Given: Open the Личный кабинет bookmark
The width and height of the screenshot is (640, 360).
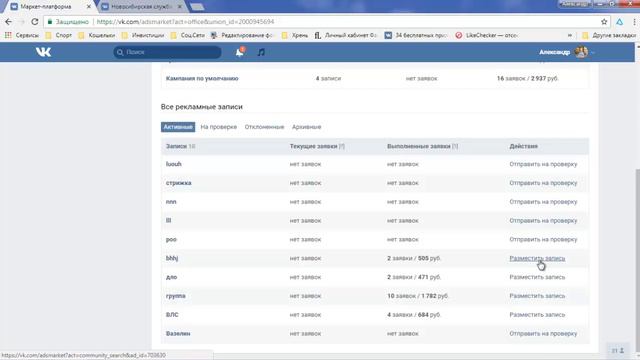Looking at the screenshot, I should (x=345, y=36).
